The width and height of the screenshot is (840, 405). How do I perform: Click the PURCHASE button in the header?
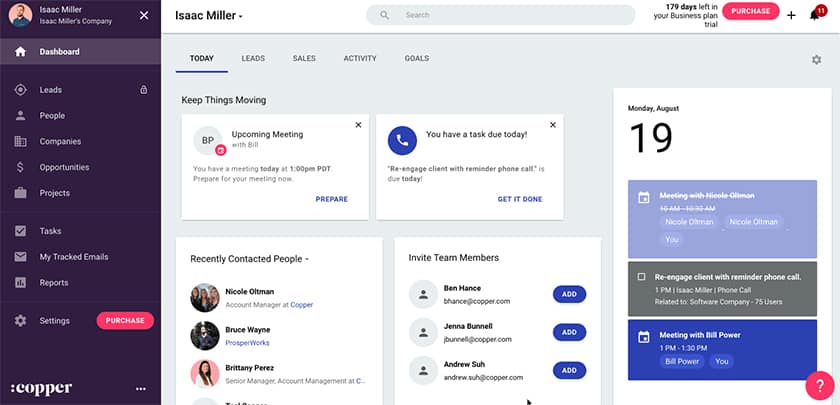coord(751,11)
